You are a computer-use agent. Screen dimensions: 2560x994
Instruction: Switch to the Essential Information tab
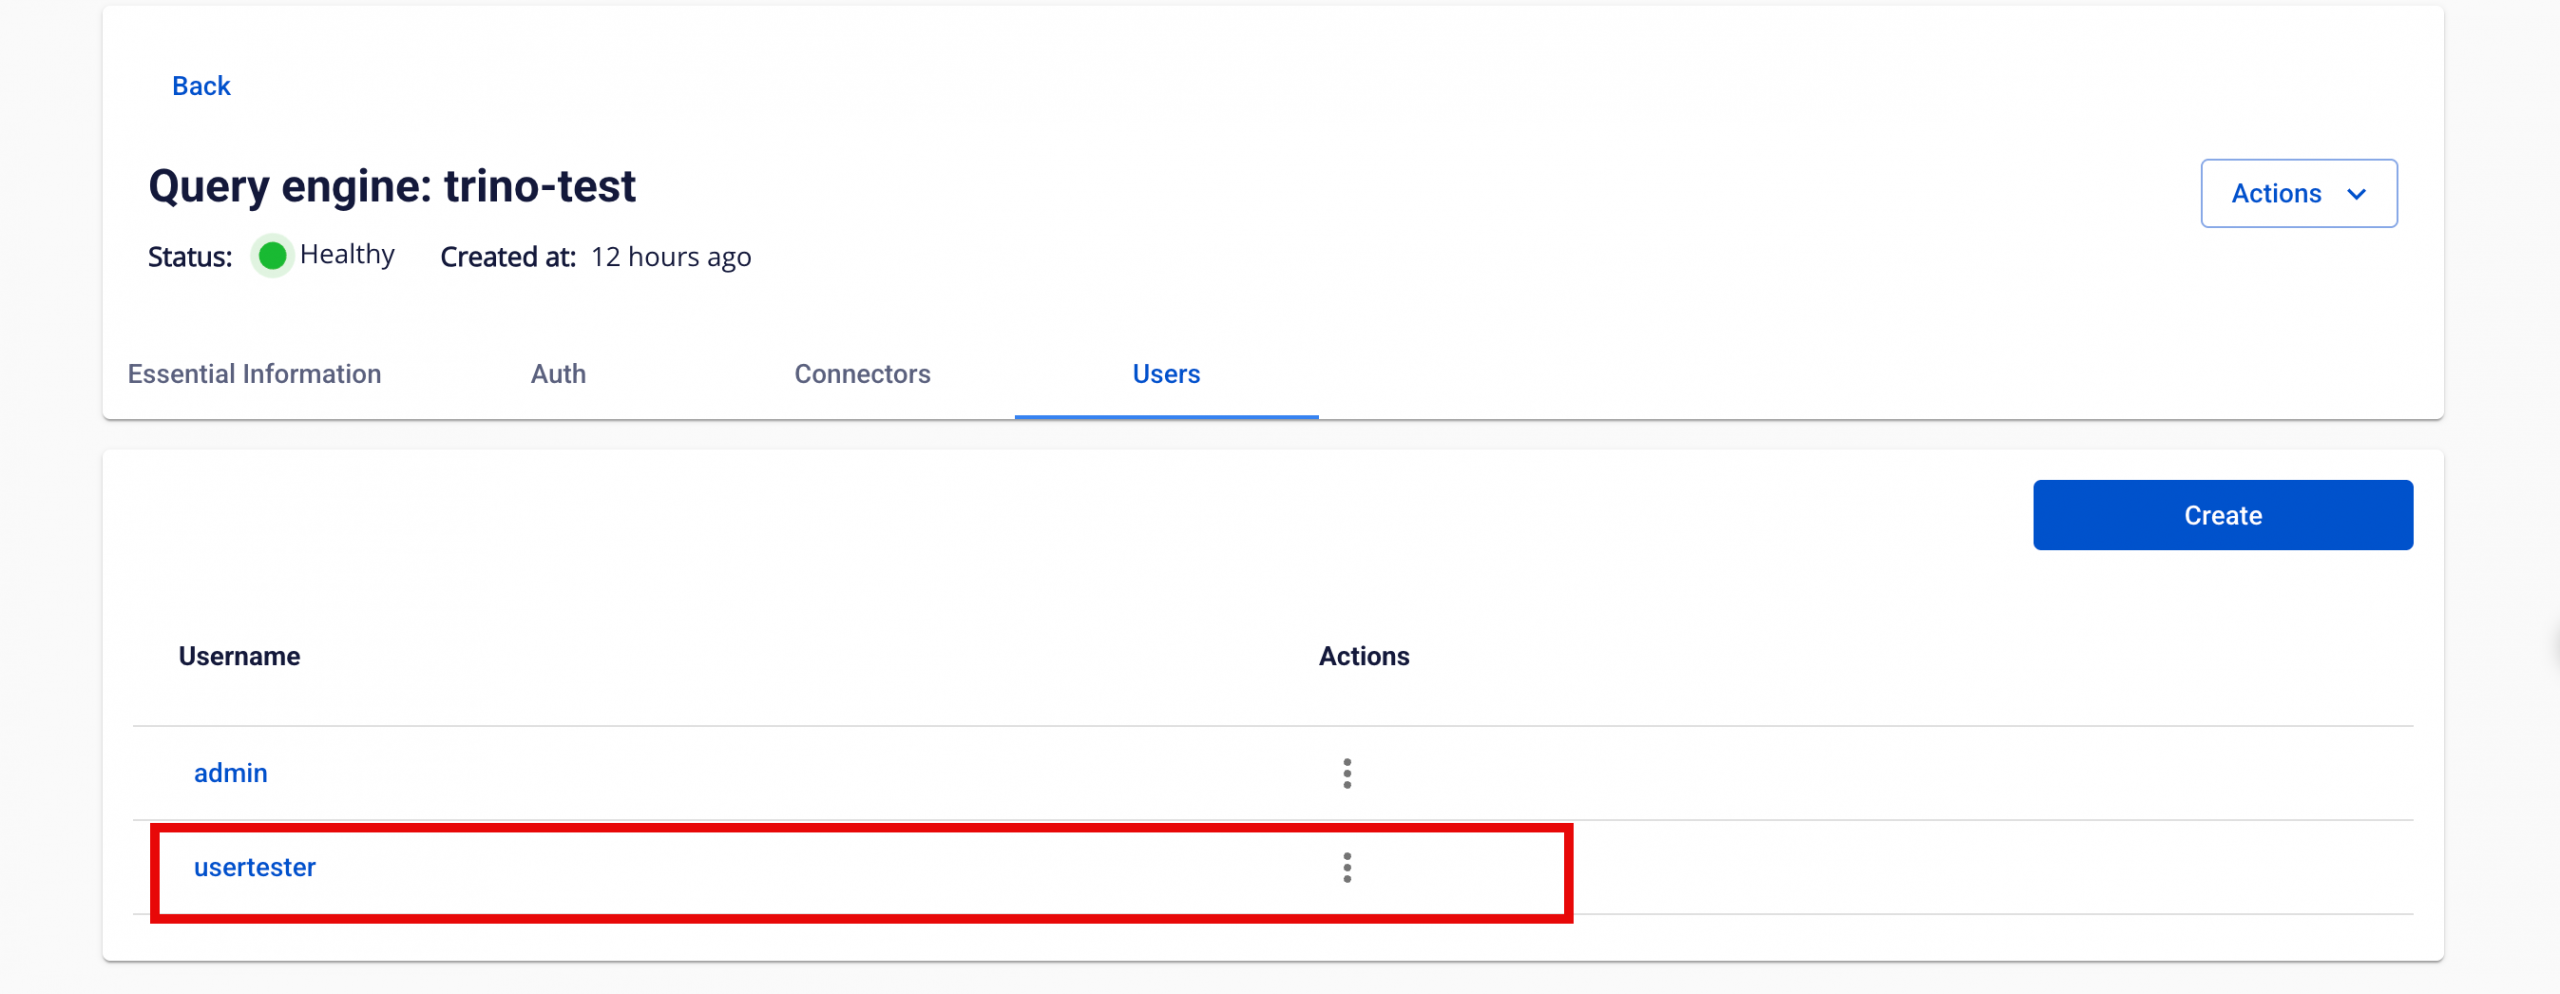(254, 374)
